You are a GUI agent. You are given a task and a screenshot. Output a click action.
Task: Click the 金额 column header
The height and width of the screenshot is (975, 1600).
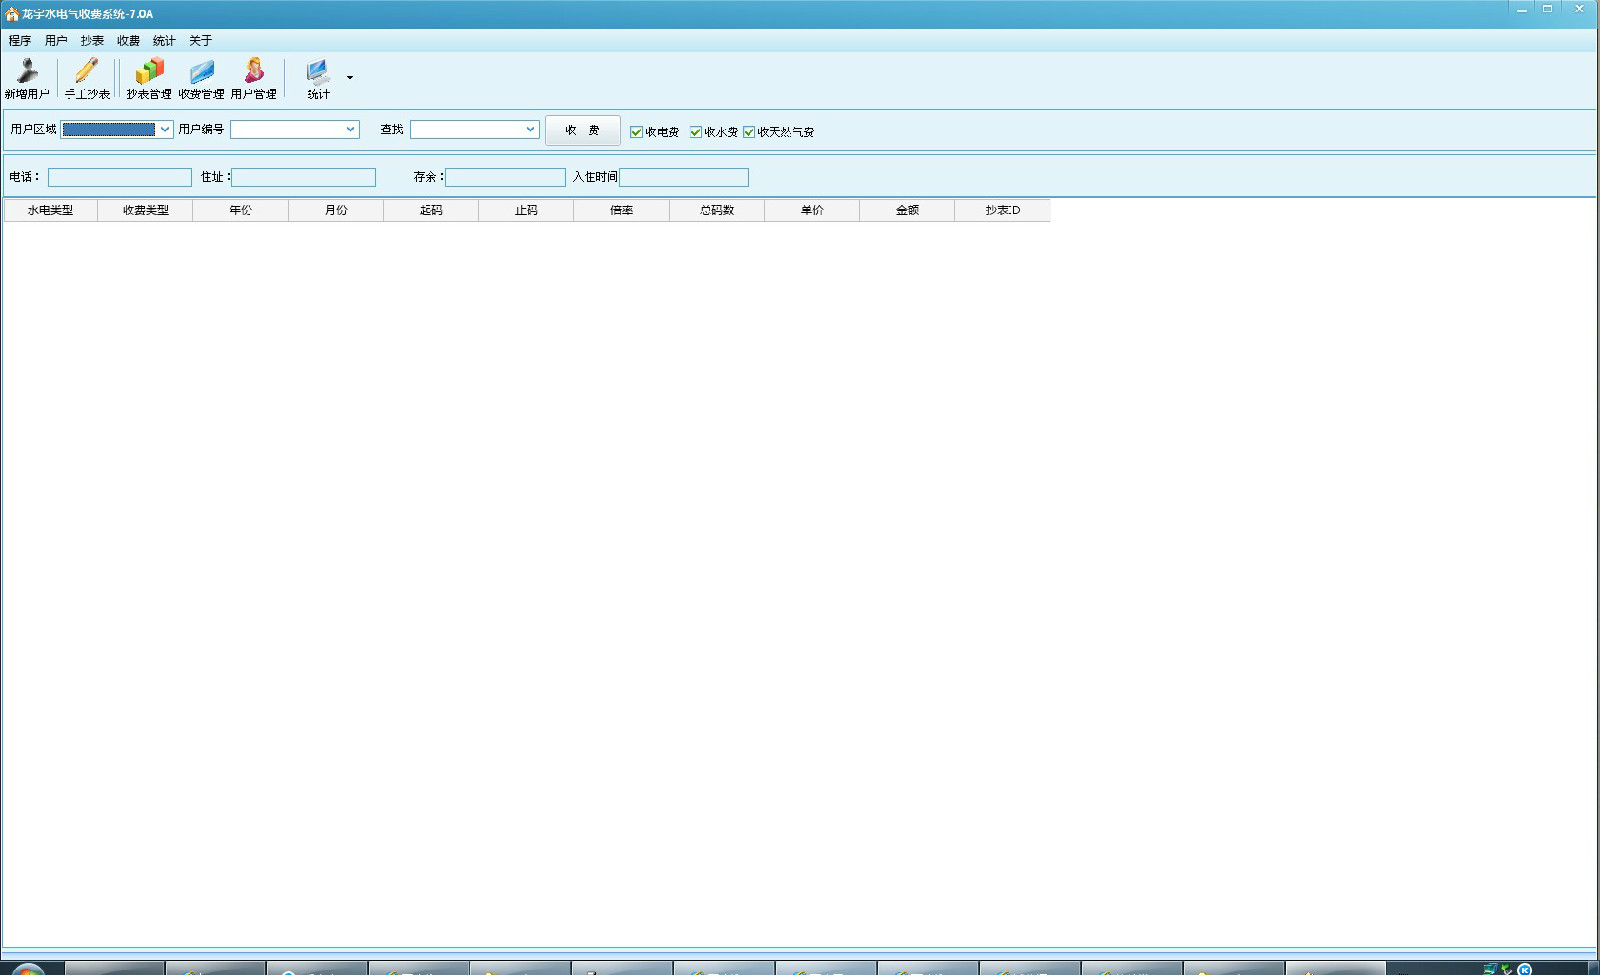tap(907, 210)
